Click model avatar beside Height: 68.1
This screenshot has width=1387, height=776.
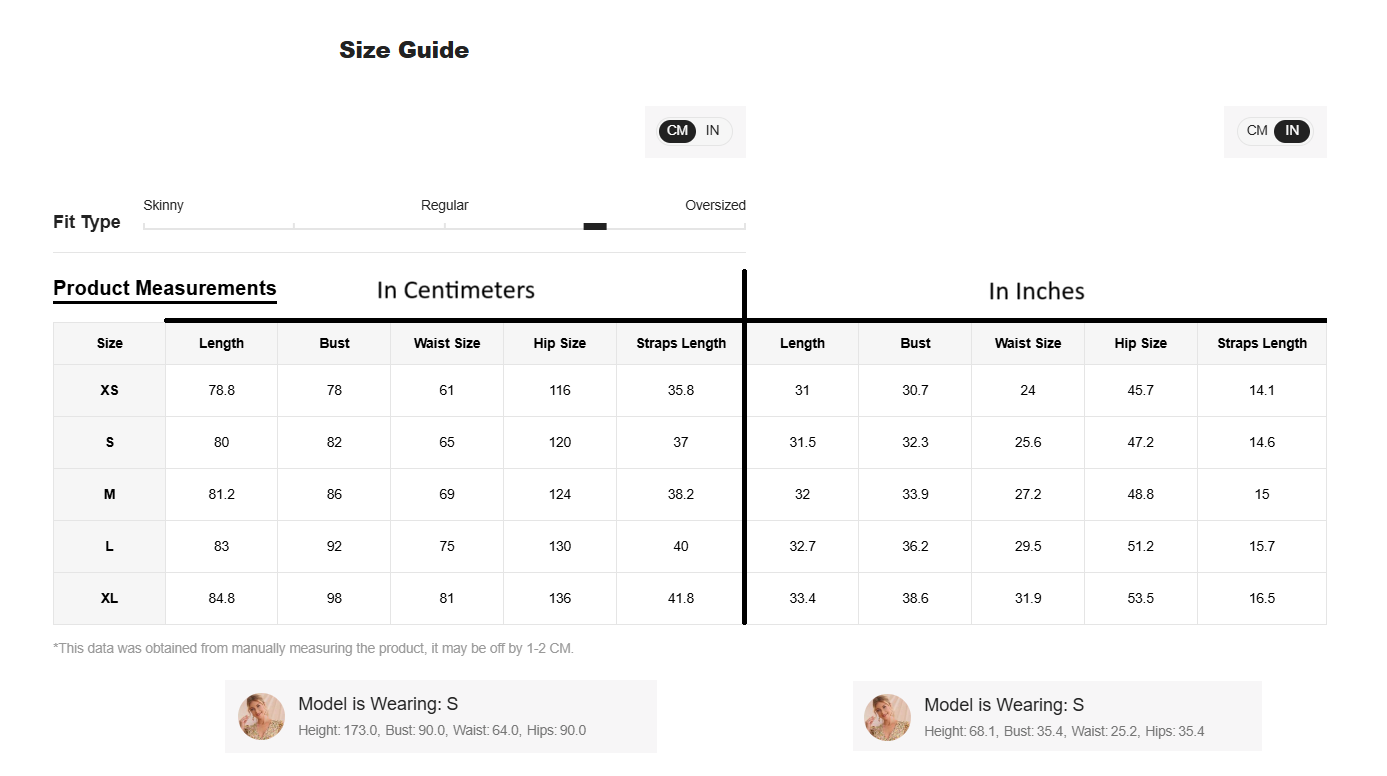coord(887,717)
